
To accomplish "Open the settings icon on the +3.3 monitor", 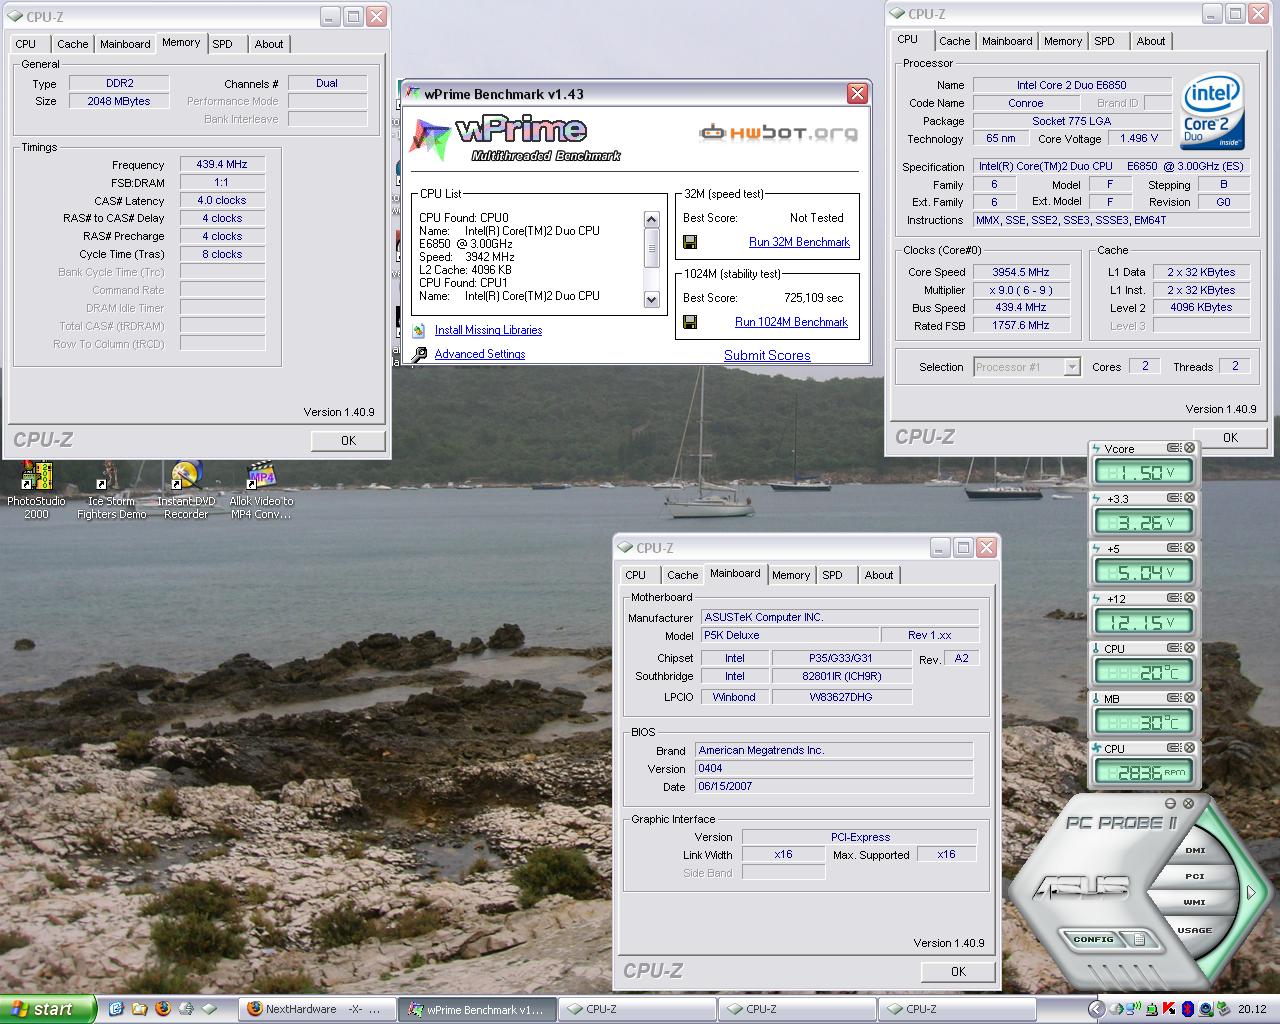I will pos(1174,498).
